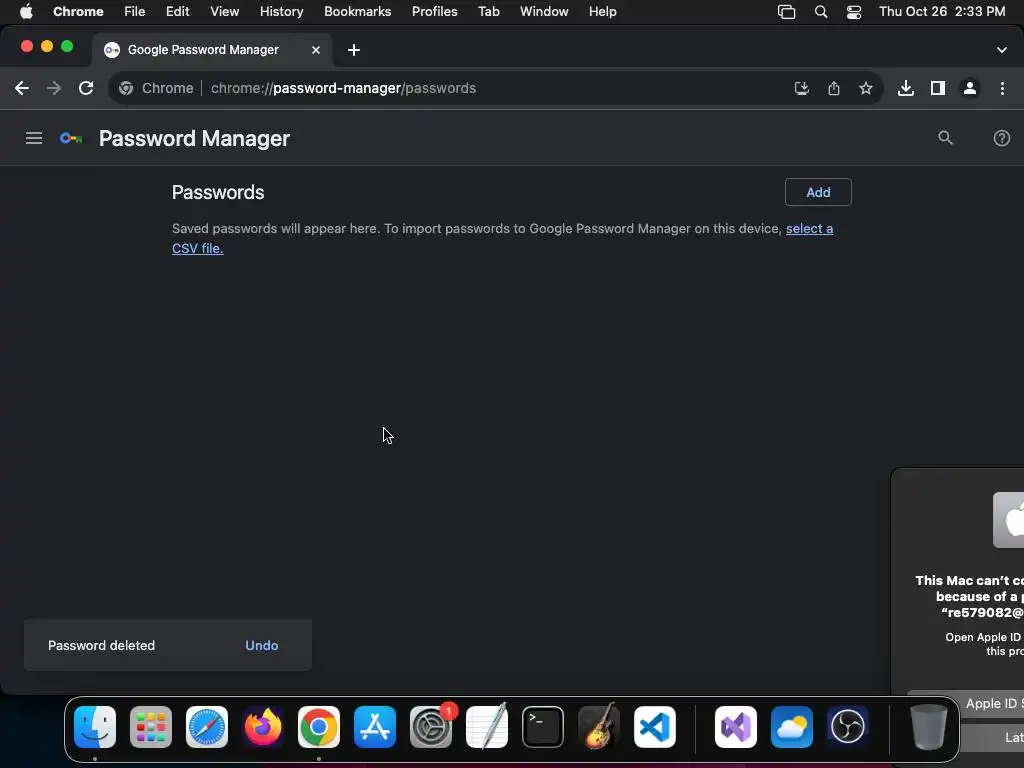Close the Google Password Manager tab
Image resolution: width=1024 pixels, height=768 pixels.
(315, 50)
